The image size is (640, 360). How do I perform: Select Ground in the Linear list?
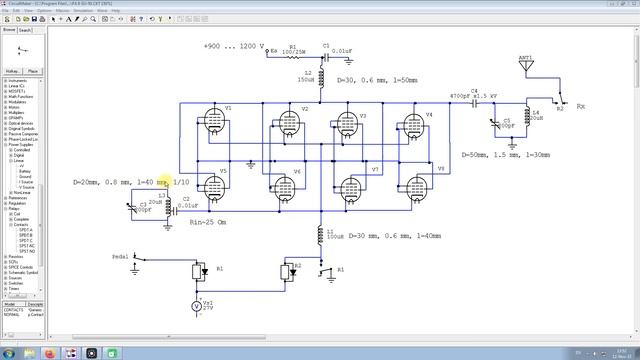click(25, 177)
